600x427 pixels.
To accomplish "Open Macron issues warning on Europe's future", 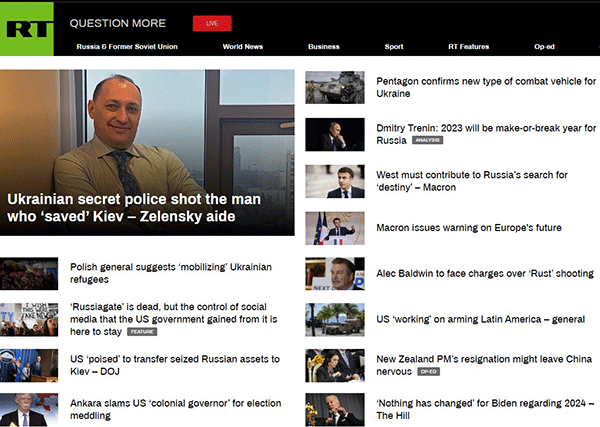I will point(469,228).
